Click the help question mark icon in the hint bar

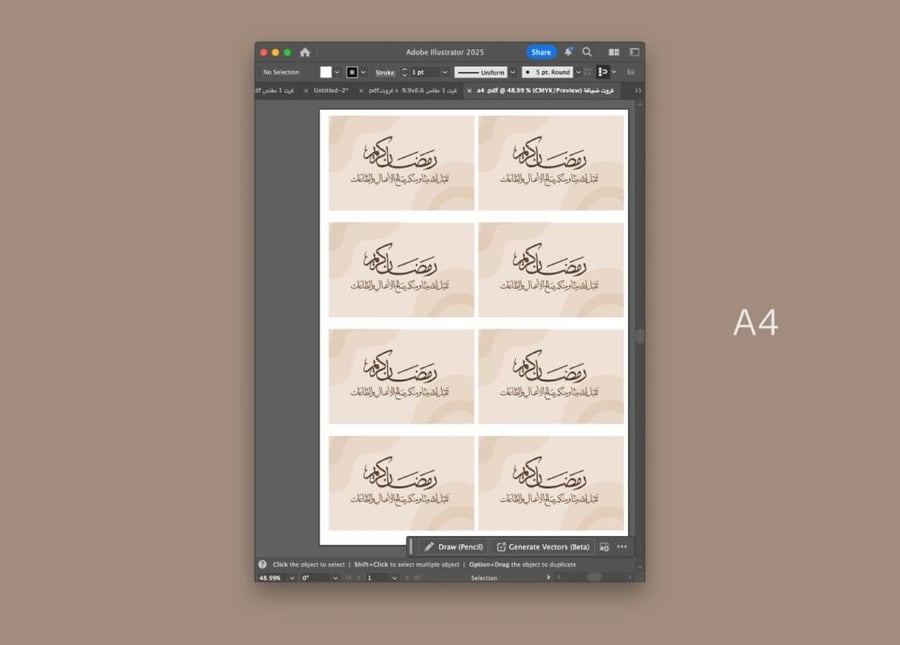(x=262, y=565)
